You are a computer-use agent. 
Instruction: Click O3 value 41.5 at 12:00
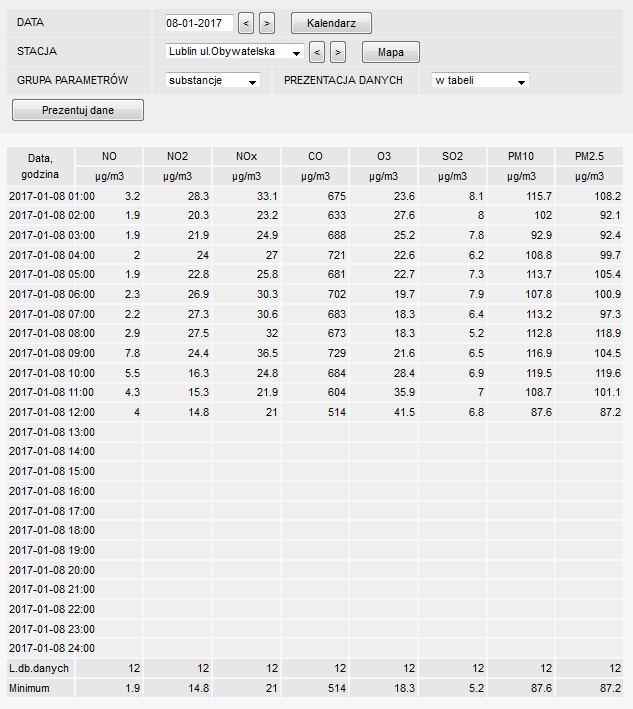[x=404, y=412]
